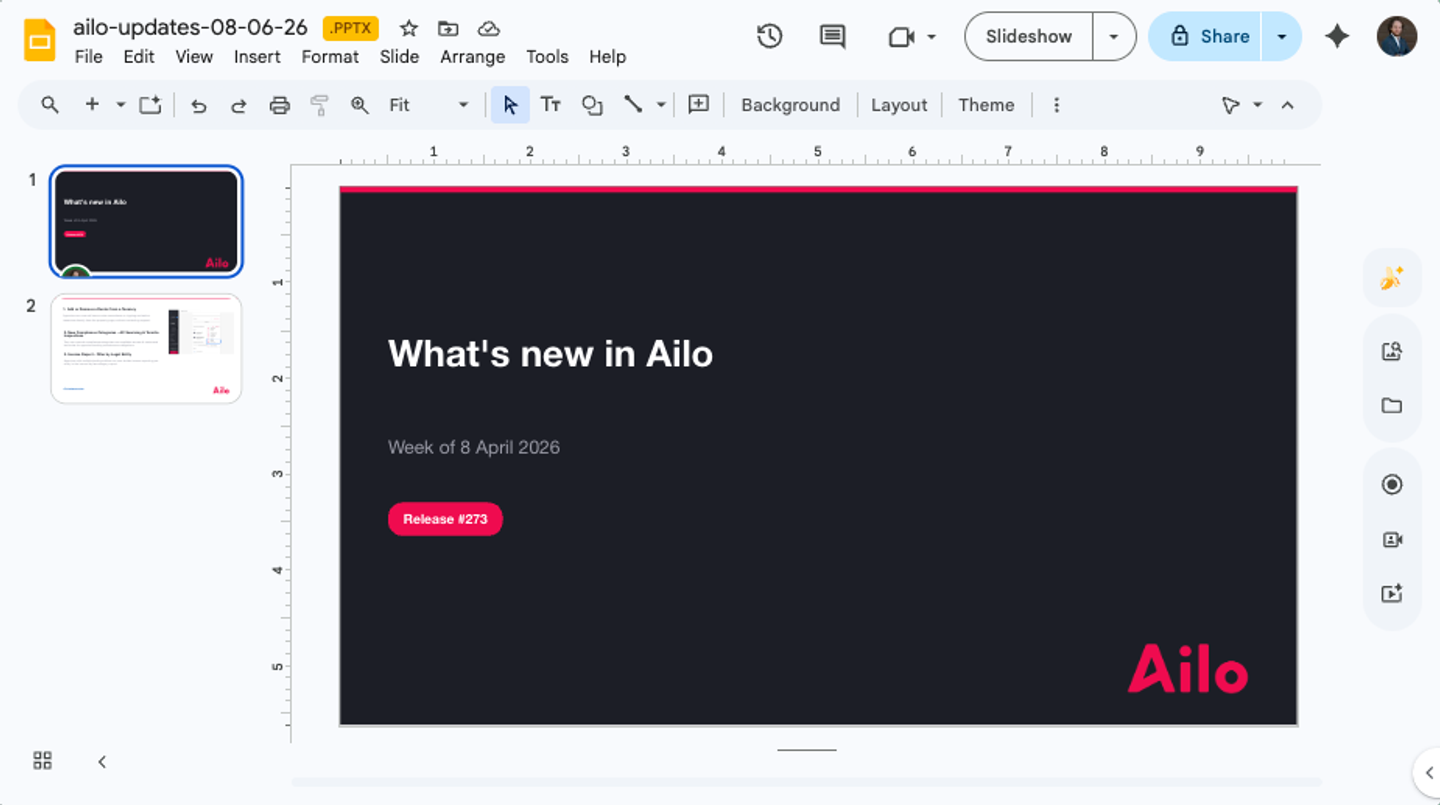Expand the new slide layout dropdown
Screen dimensions: 1440x805
120,105
